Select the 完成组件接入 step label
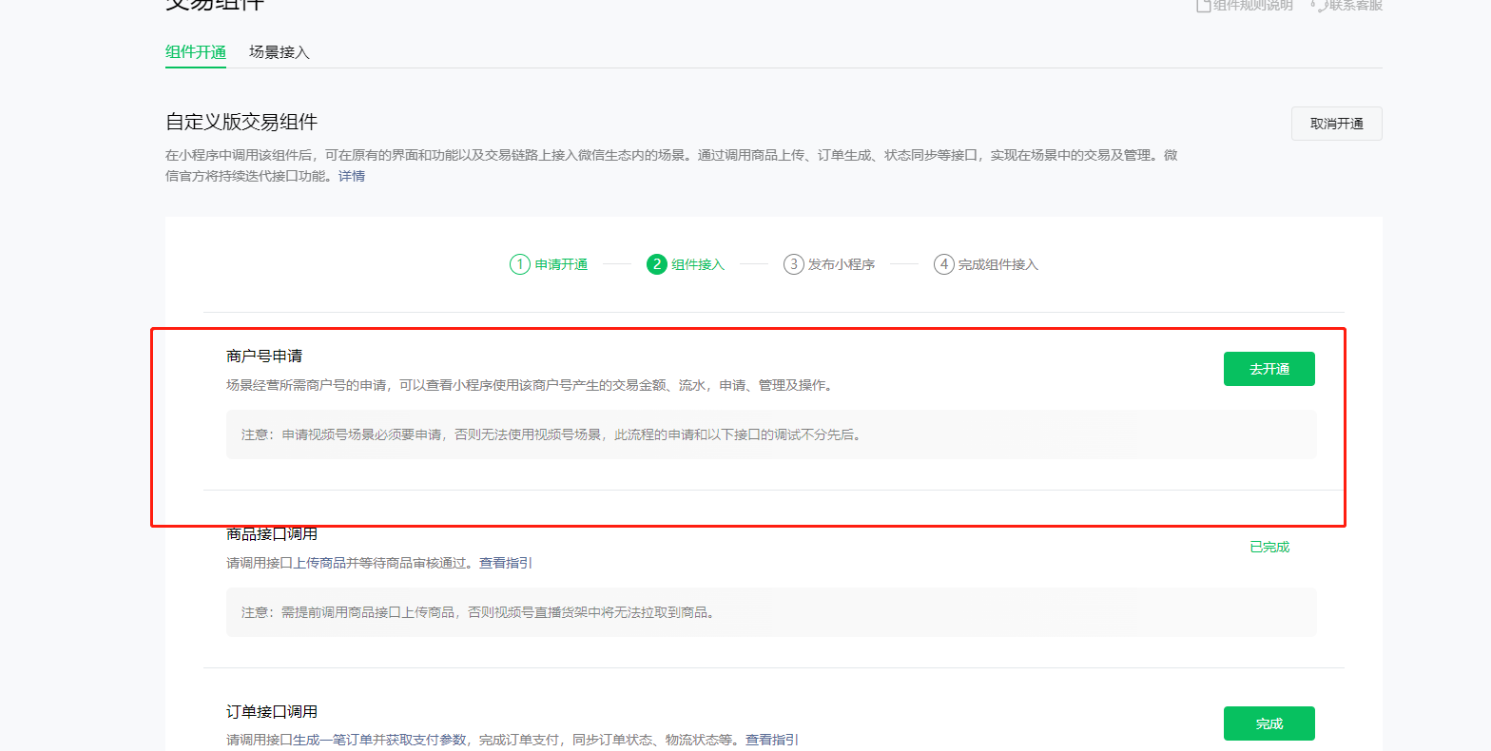1491x751 pixels. [998, 265]
